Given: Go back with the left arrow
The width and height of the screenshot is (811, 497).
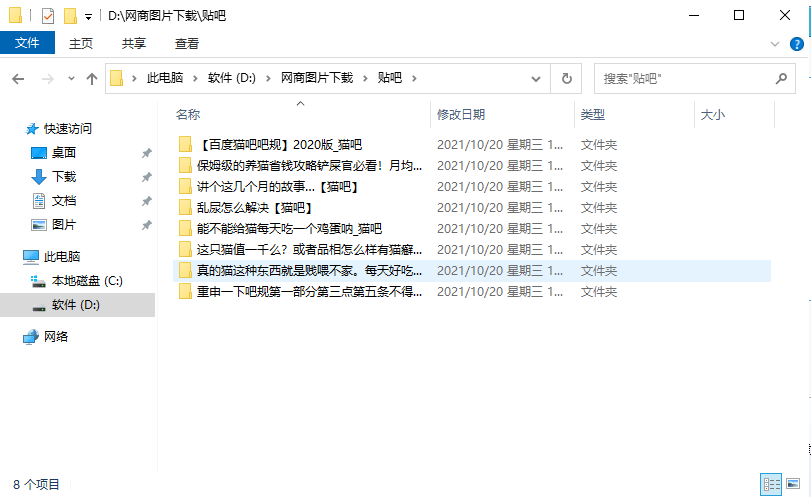Looking at the screenshot, I should click(18, 79).
